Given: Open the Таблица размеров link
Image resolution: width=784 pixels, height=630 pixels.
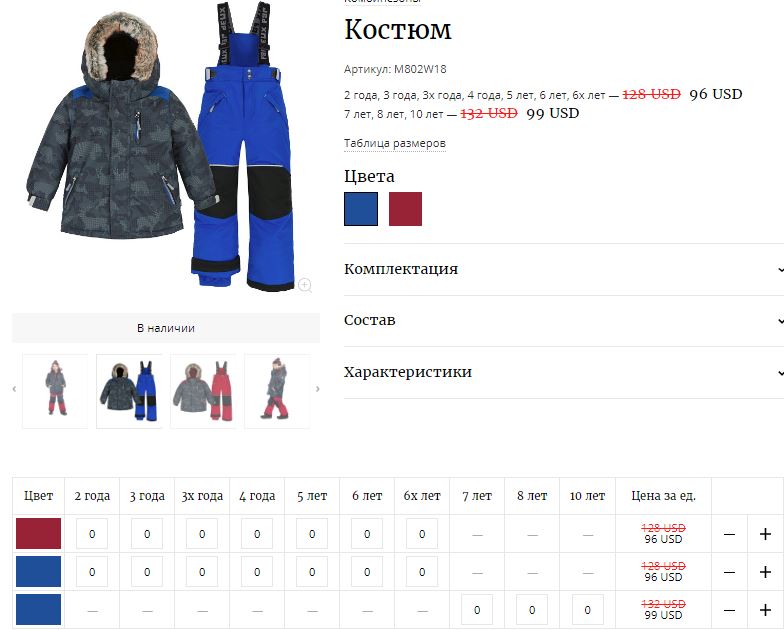Looking at the screenshot, I should (x=394, y=144).
